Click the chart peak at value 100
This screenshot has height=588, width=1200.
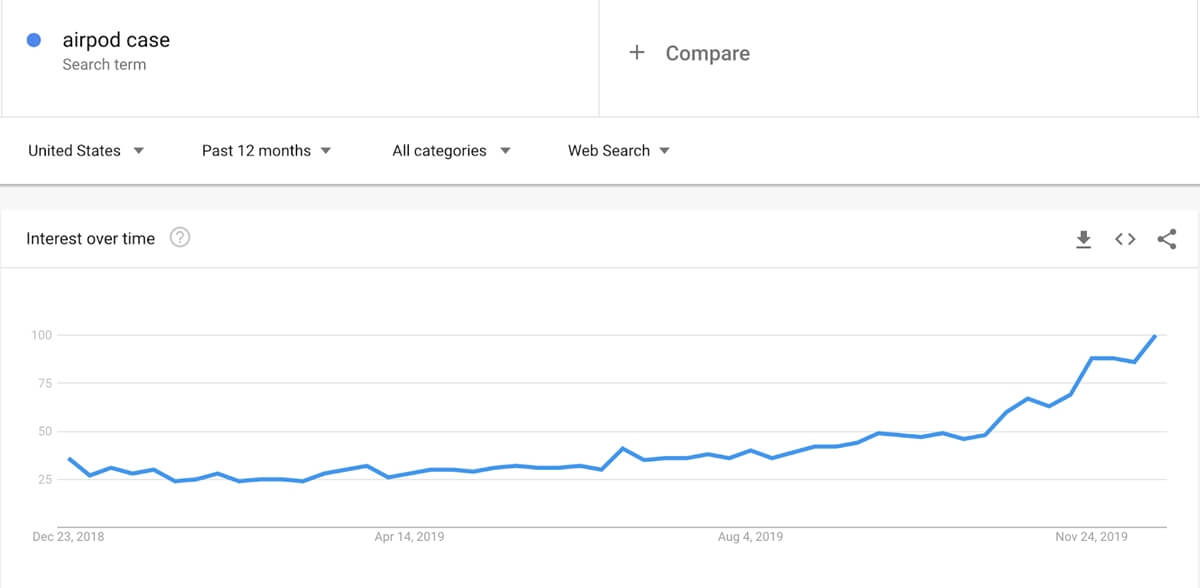[x=1156, y=336]
